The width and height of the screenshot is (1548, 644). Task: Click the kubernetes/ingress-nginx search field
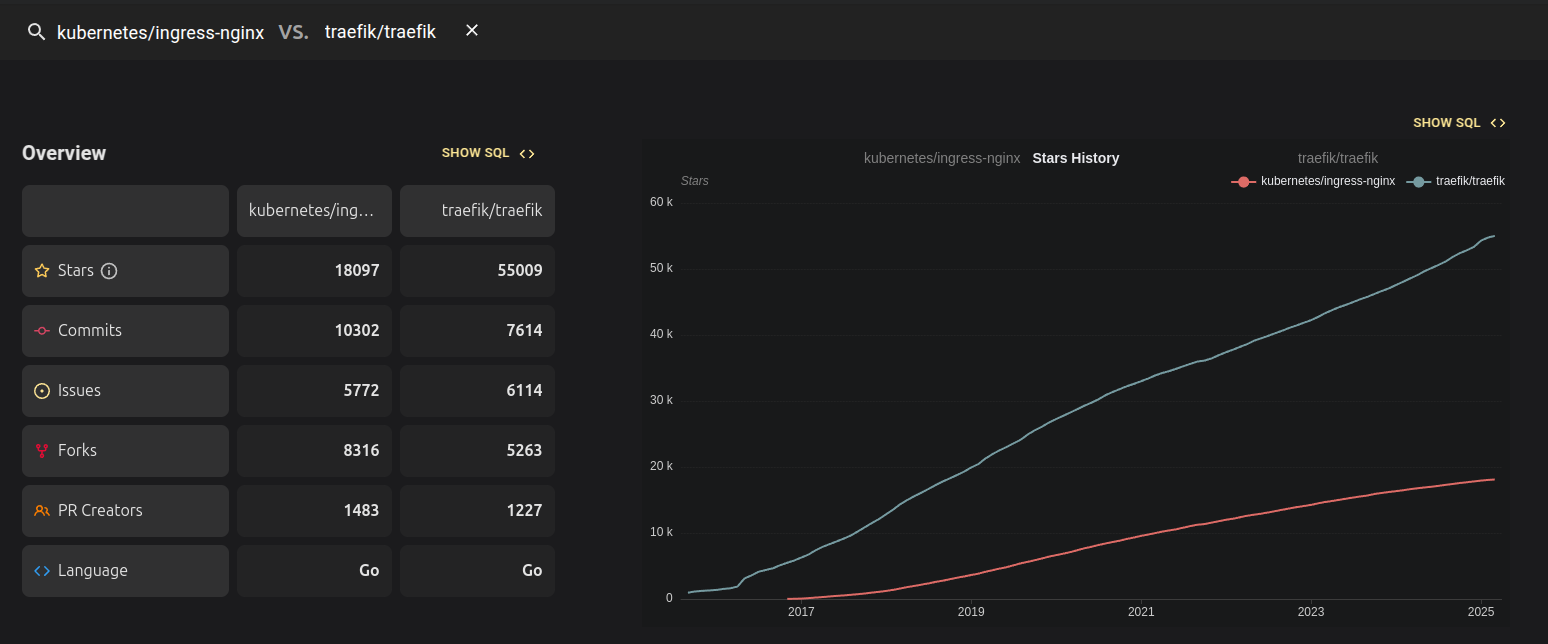[x=160, y=32]
